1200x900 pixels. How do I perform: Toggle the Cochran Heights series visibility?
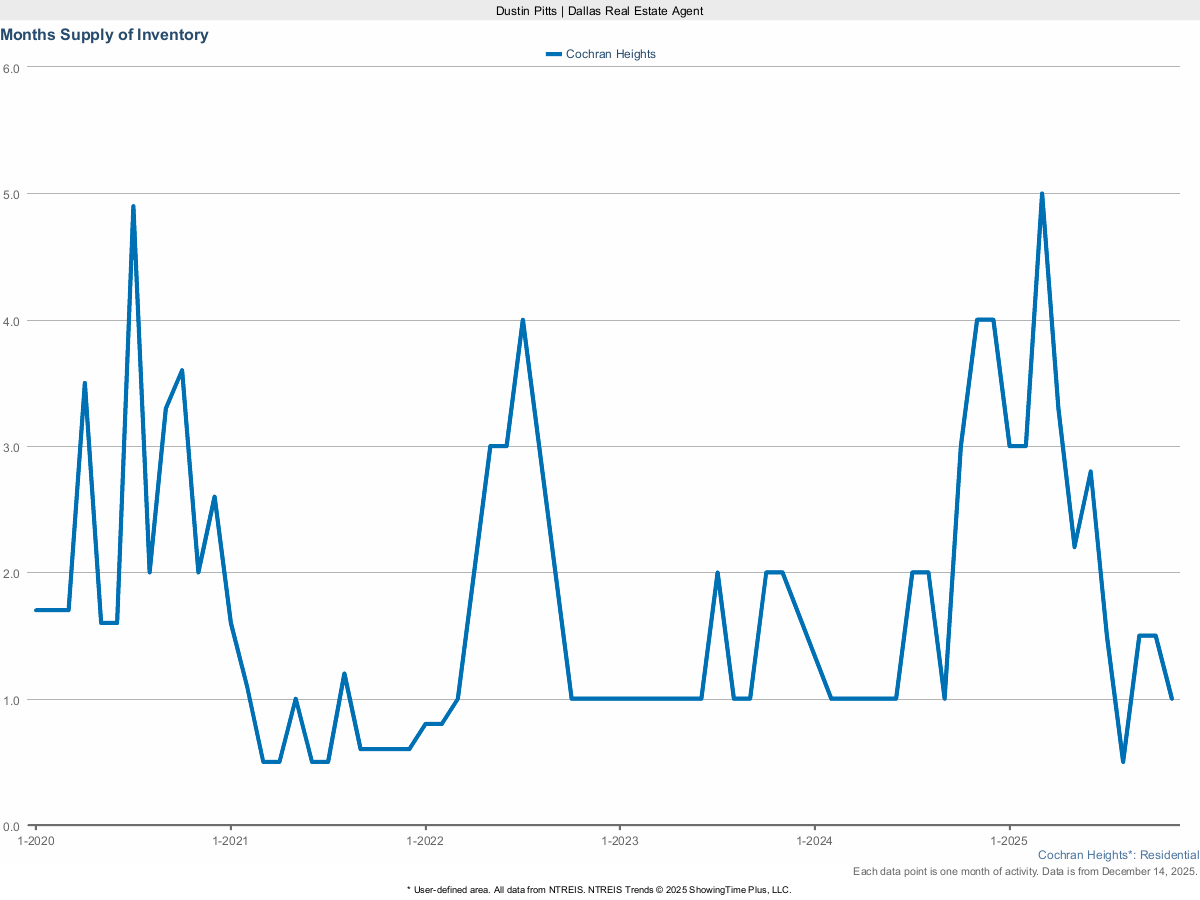(610, 54)
